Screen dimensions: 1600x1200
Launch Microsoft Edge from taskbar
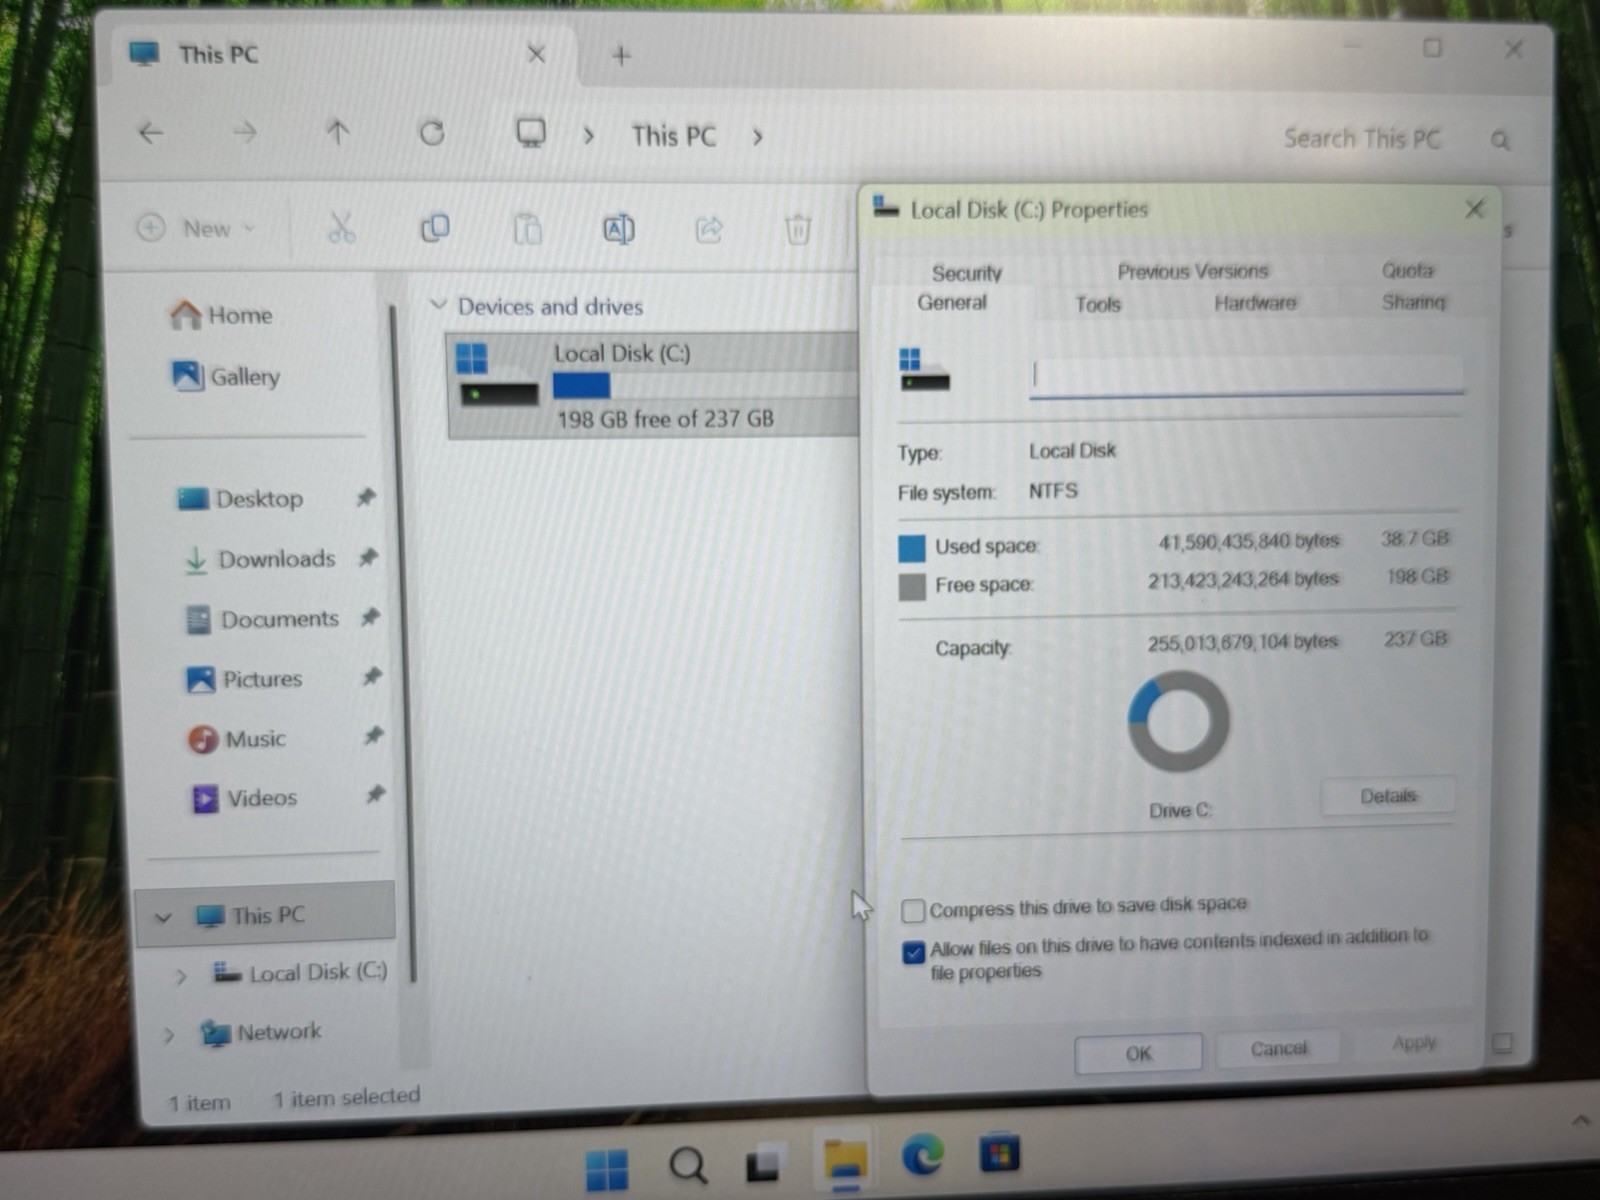922,1156
